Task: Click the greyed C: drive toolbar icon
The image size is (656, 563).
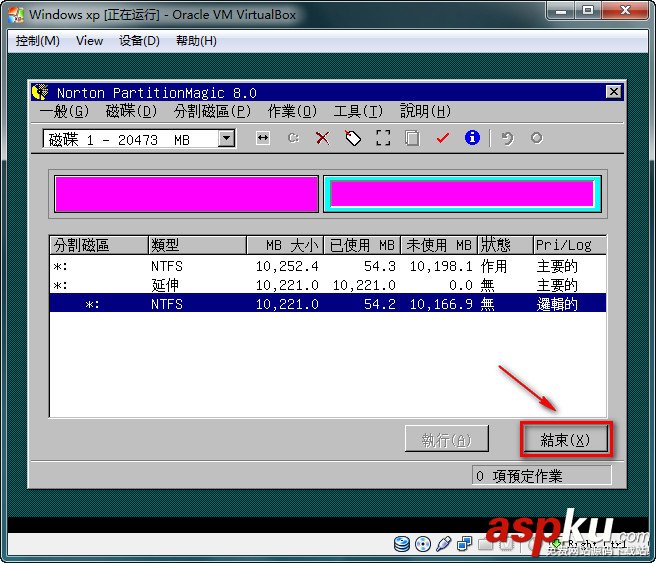Action: coord(293,138)
